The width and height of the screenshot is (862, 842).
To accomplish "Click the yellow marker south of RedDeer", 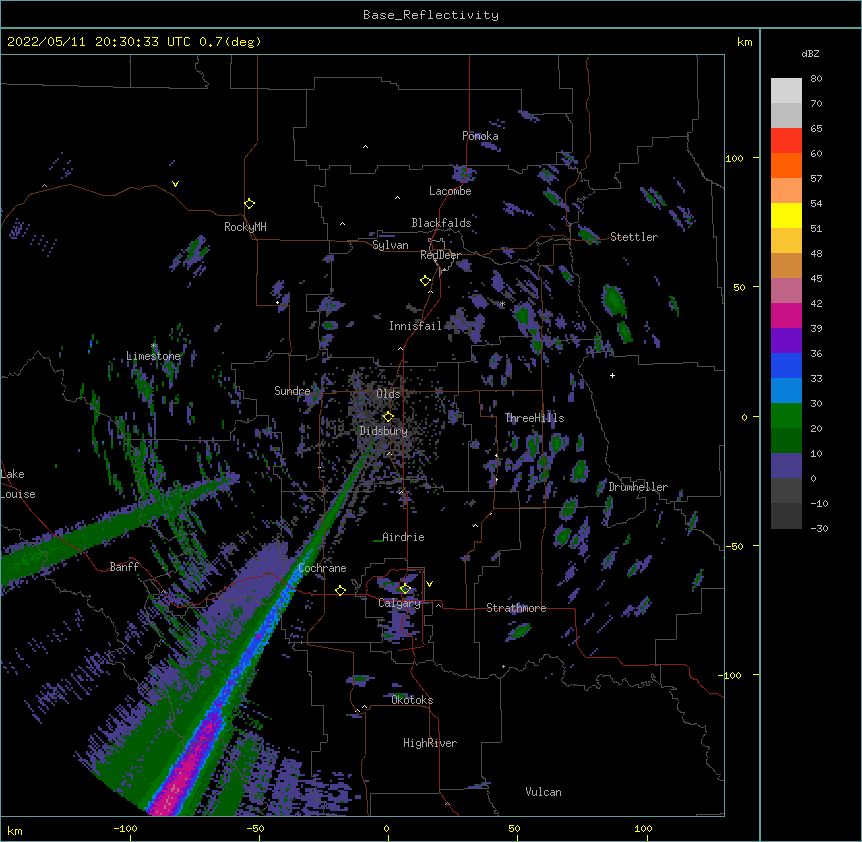I will click(425, 281).
